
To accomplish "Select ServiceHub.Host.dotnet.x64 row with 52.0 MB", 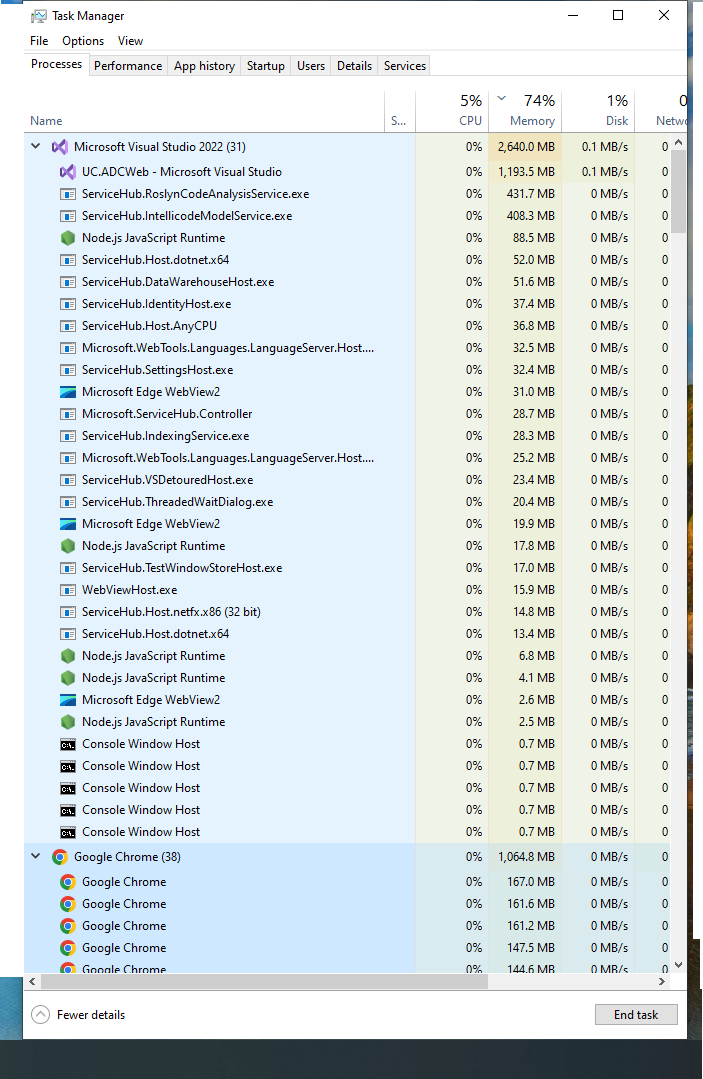I will point(347,259).
